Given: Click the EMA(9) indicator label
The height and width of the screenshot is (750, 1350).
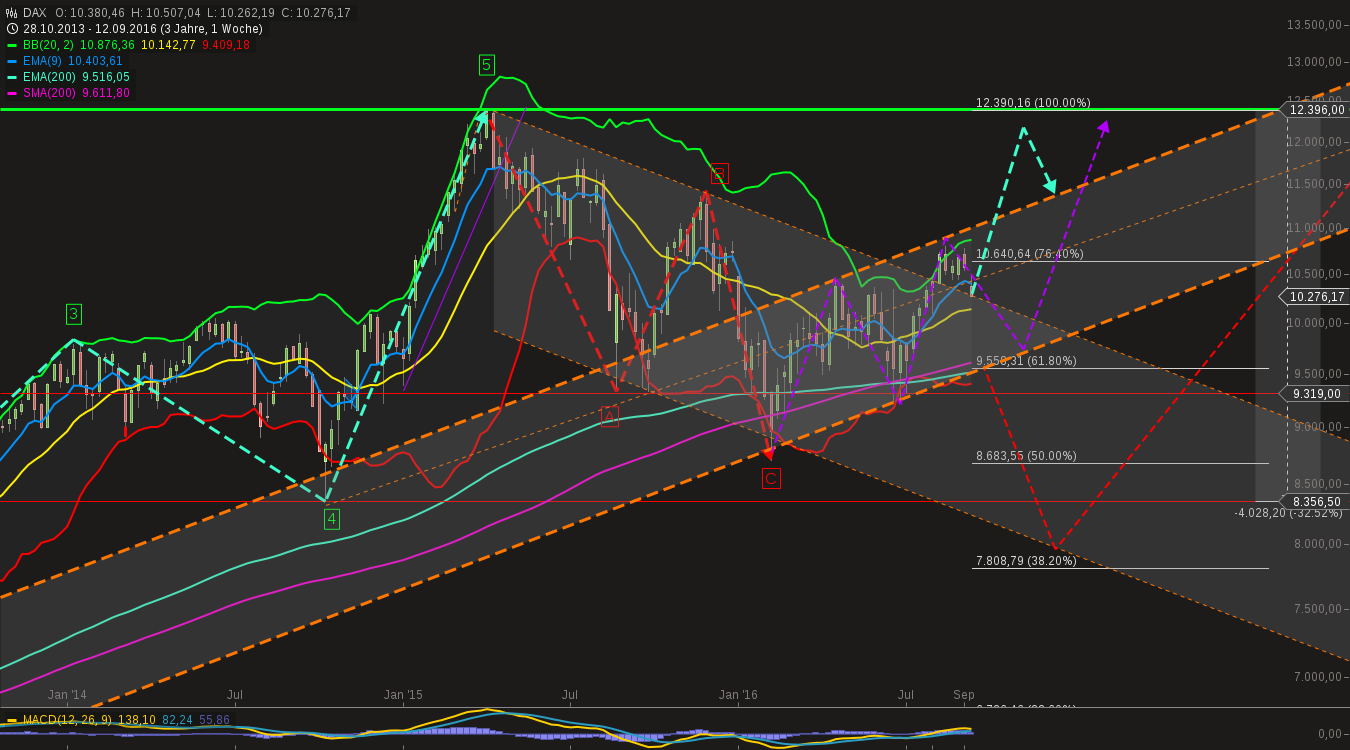Looking at the screenshot, I should (42, 61).
